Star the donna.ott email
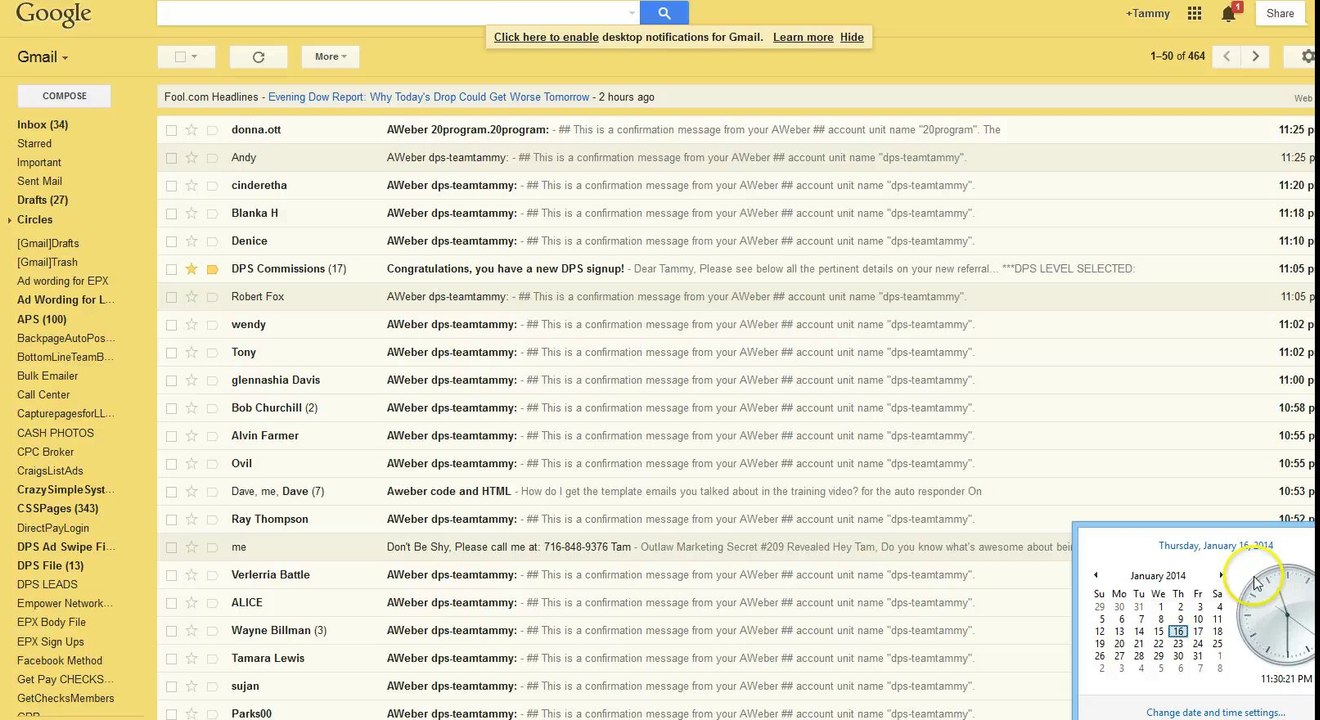 pyautogui.click(x=191, y=130)
